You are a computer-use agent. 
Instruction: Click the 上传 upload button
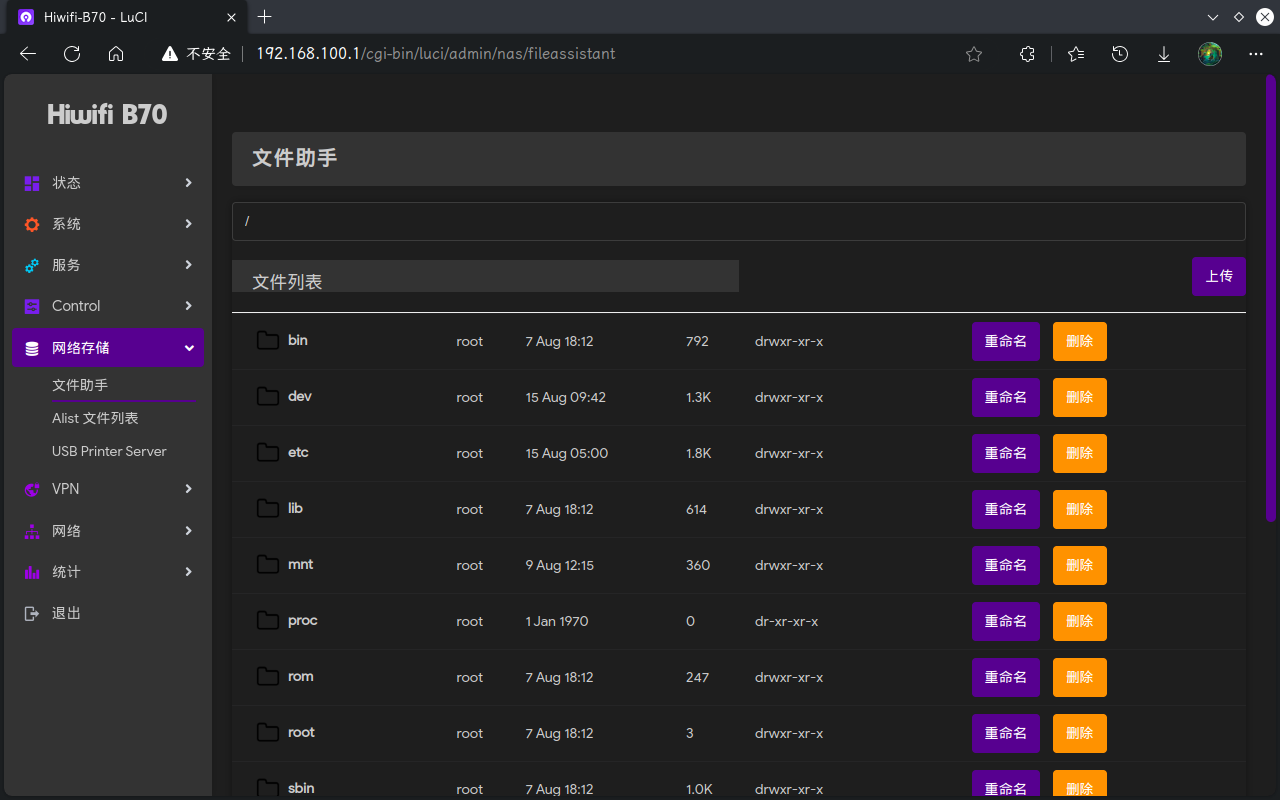[x=1218, y=276]
